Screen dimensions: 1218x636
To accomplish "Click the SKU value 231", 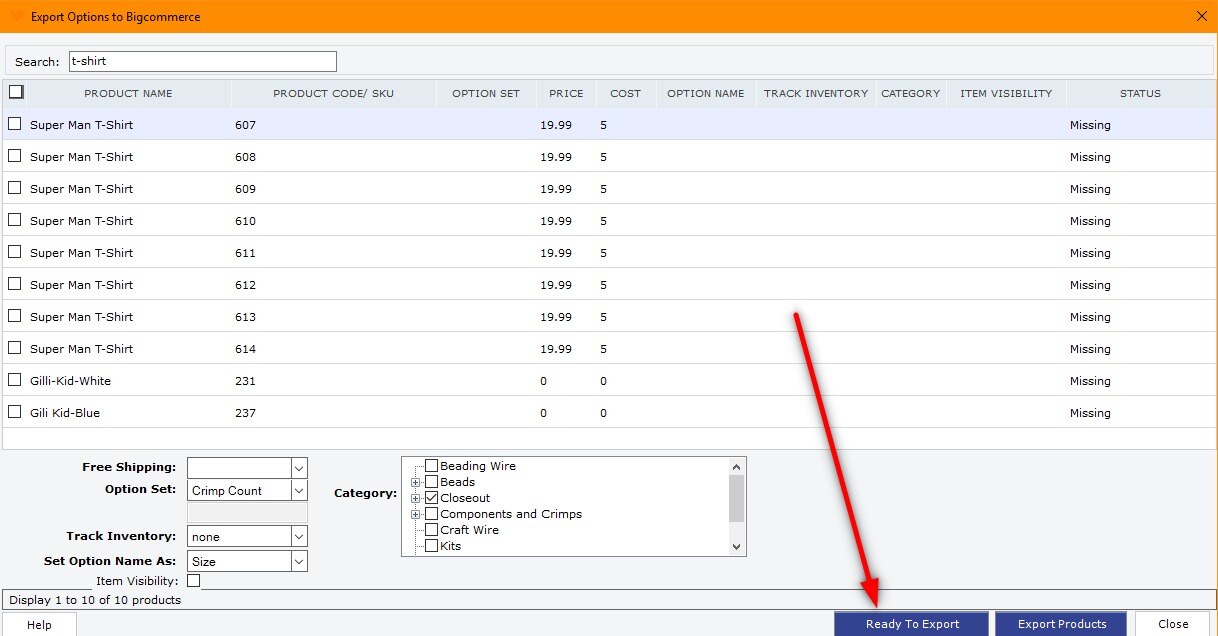I will point(245,381).
